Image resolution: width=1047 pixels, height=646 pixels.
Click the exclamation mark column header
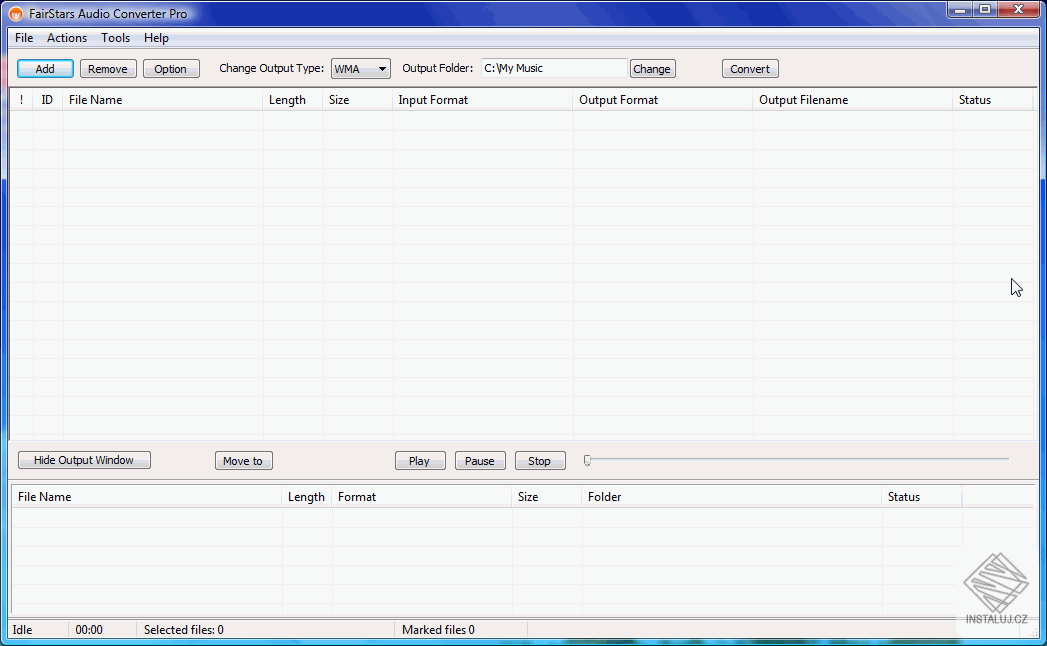pos(21,100)
